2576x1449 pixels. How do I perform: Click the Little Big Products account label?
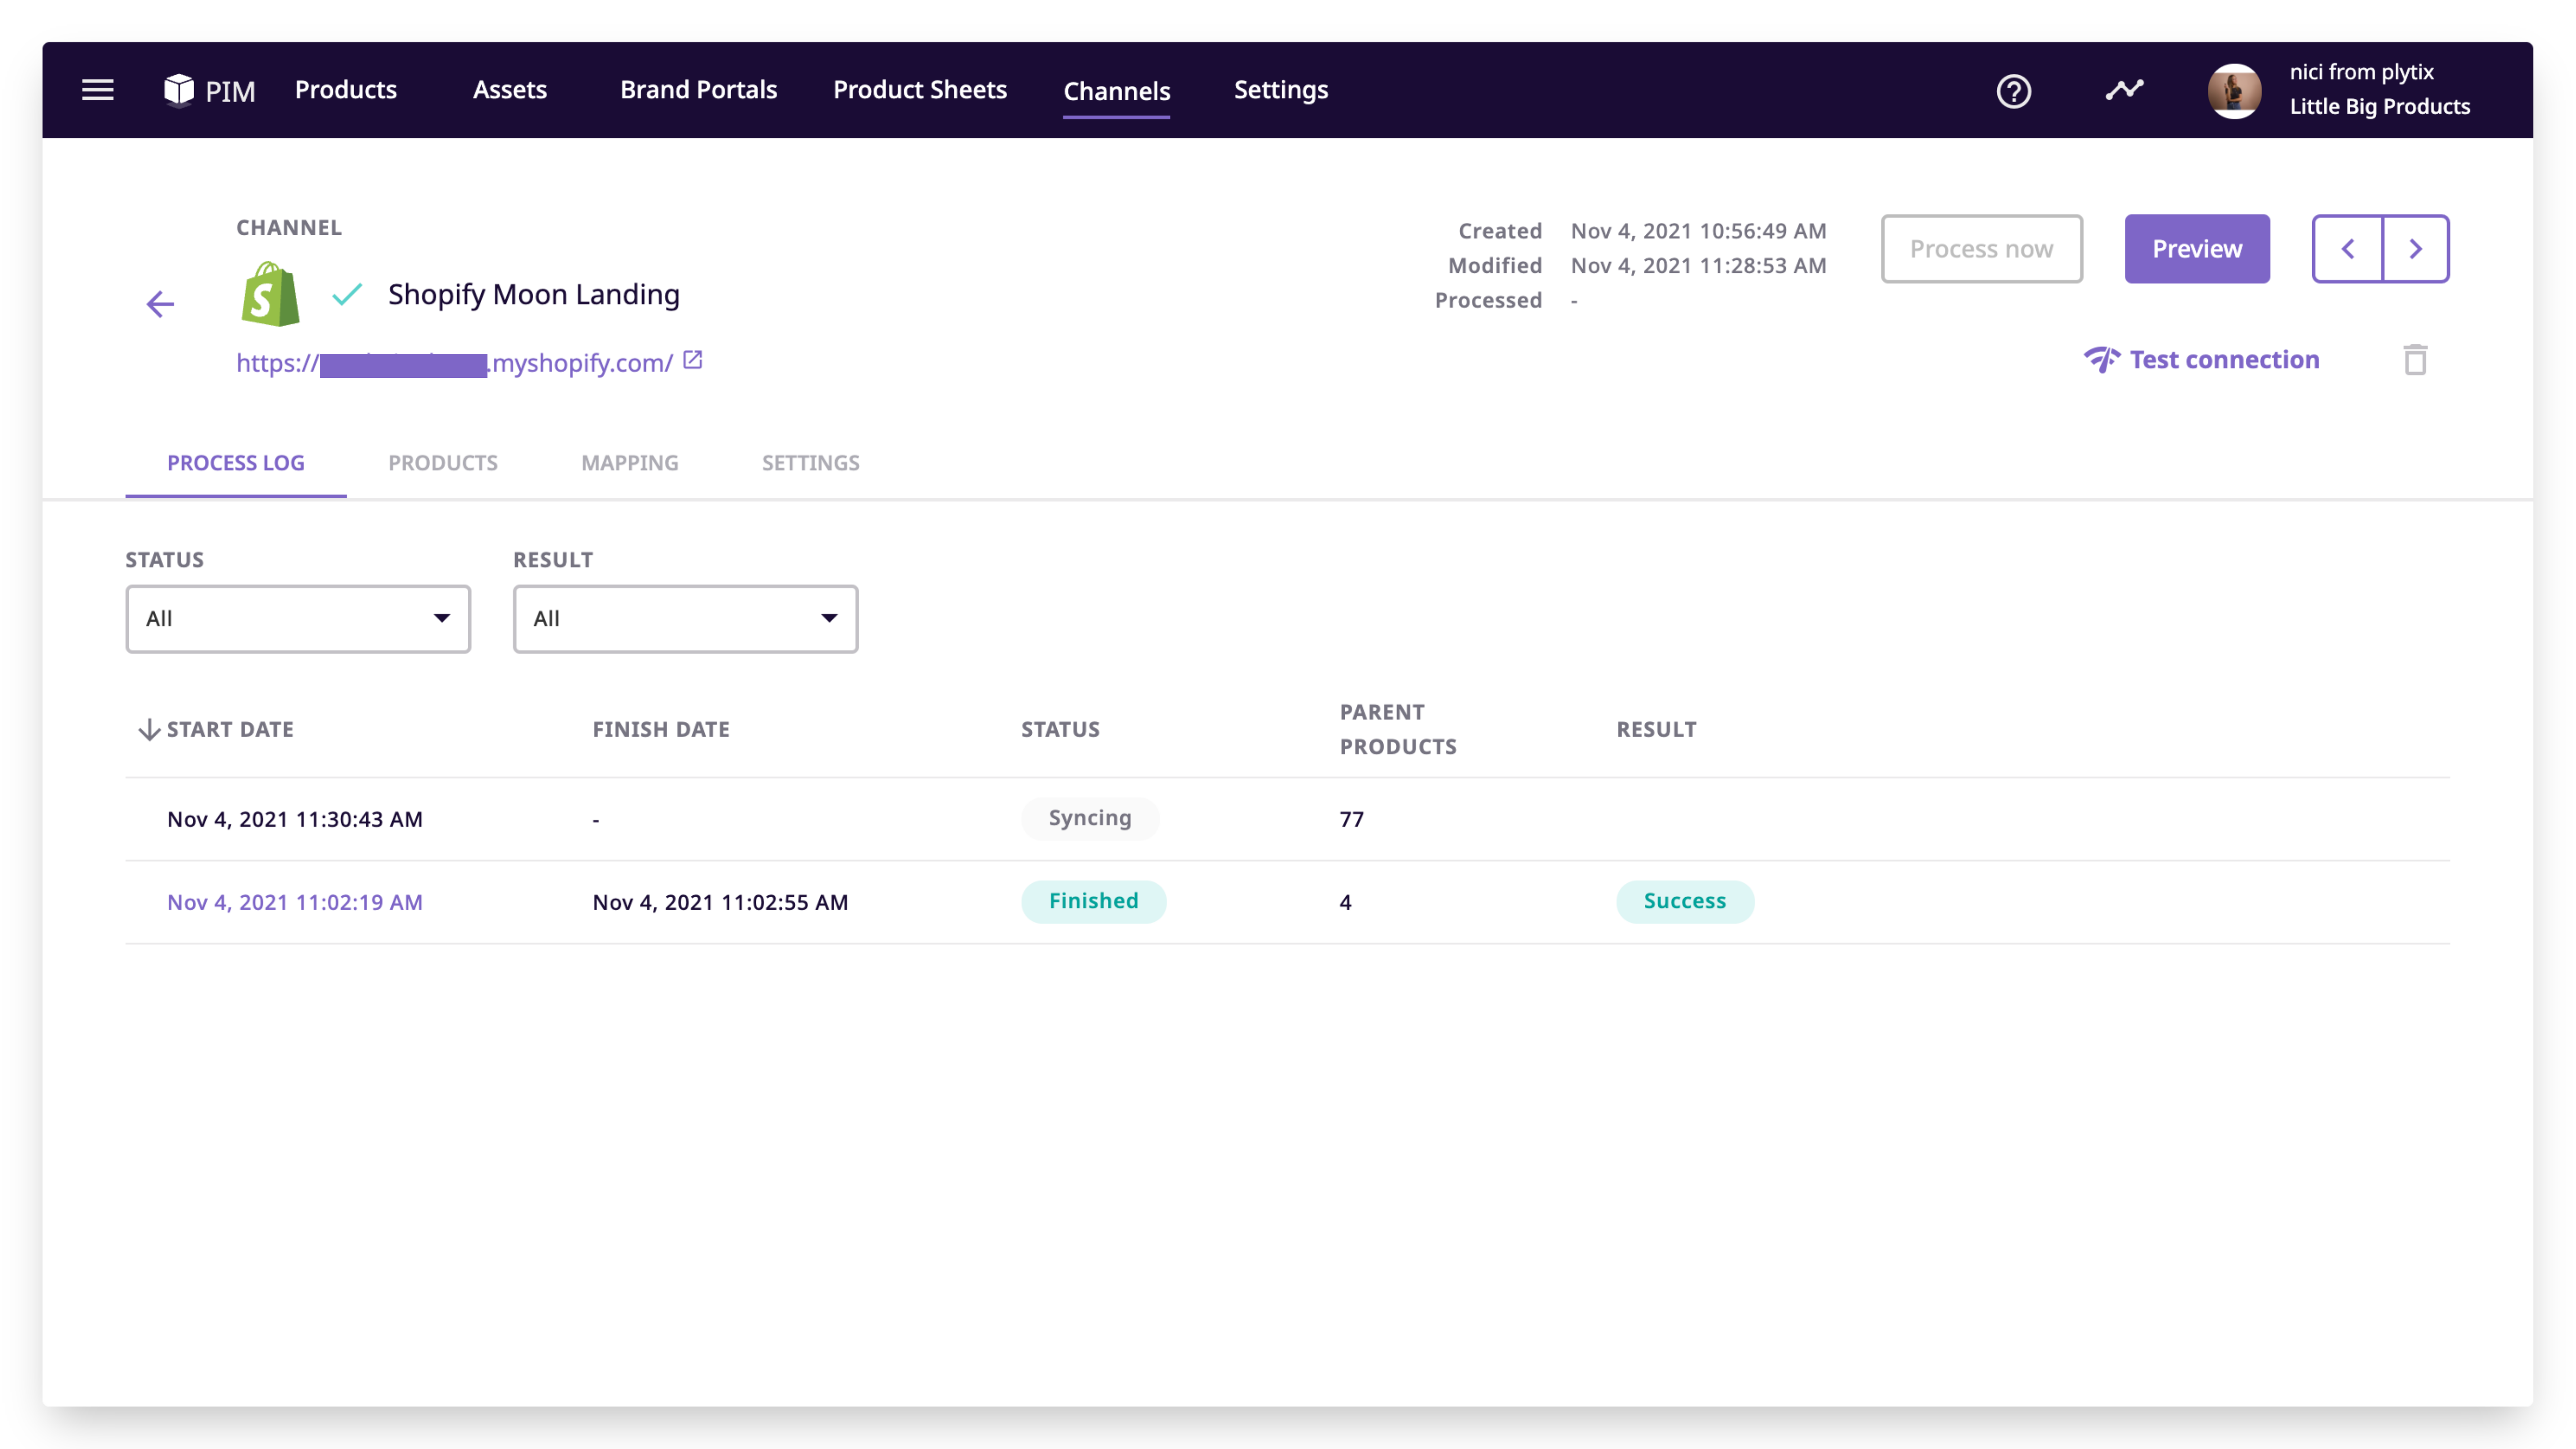tap(2379, 106)
